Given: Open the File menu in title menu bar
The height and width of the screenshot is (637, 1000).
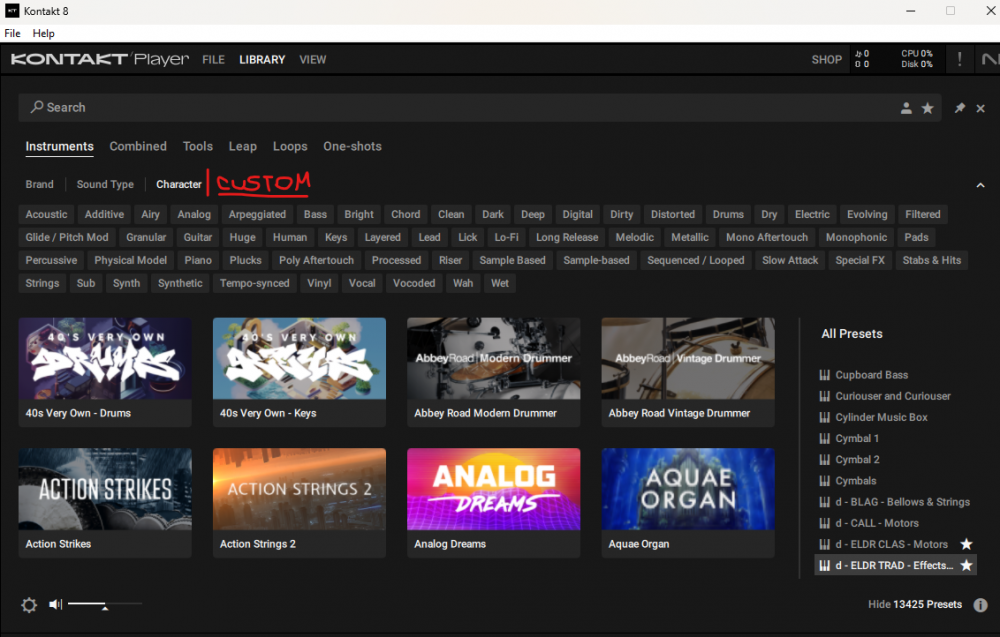Looking at the screenshot, I should 12,33.
